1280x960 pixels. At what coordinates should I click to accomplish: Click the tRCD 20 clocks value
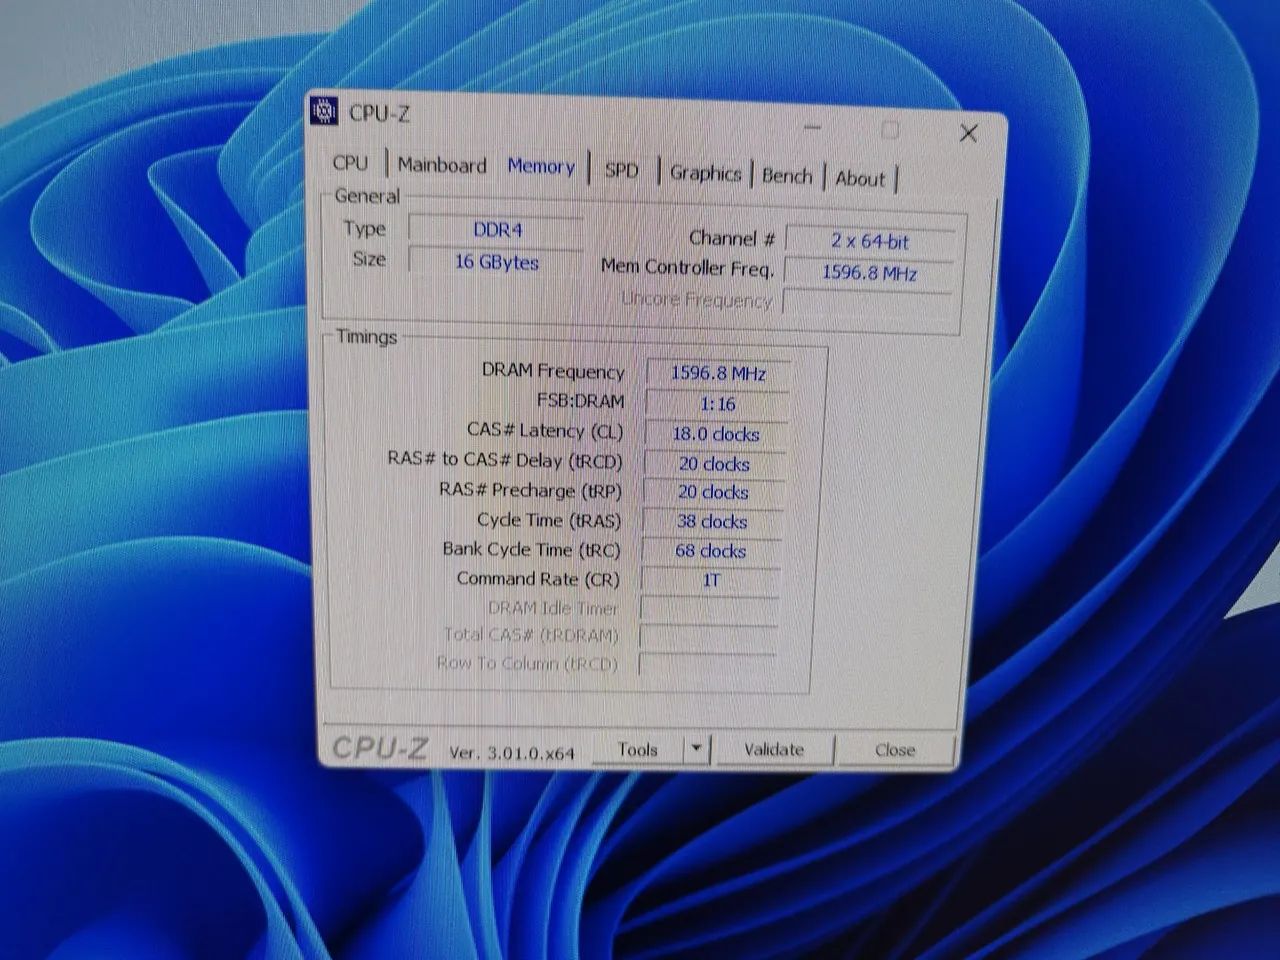[x=714, y=464]
